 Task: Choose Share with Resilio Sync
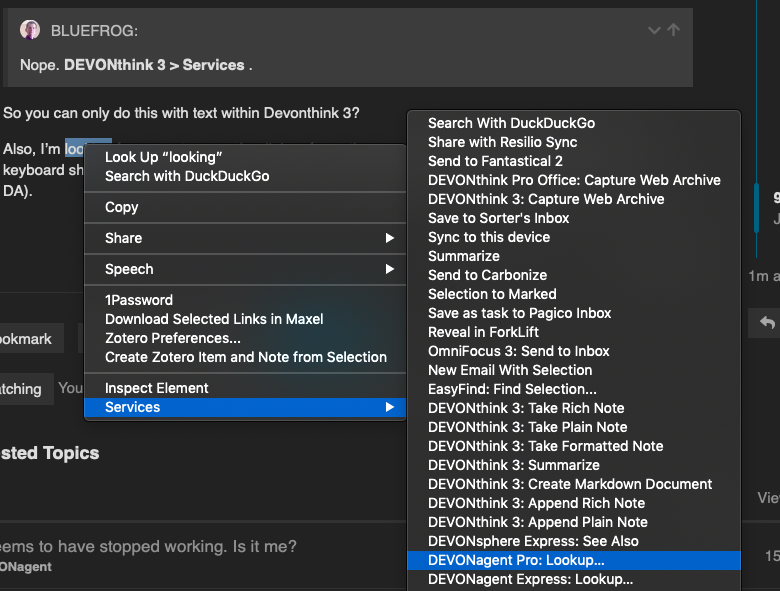[574, 142]
